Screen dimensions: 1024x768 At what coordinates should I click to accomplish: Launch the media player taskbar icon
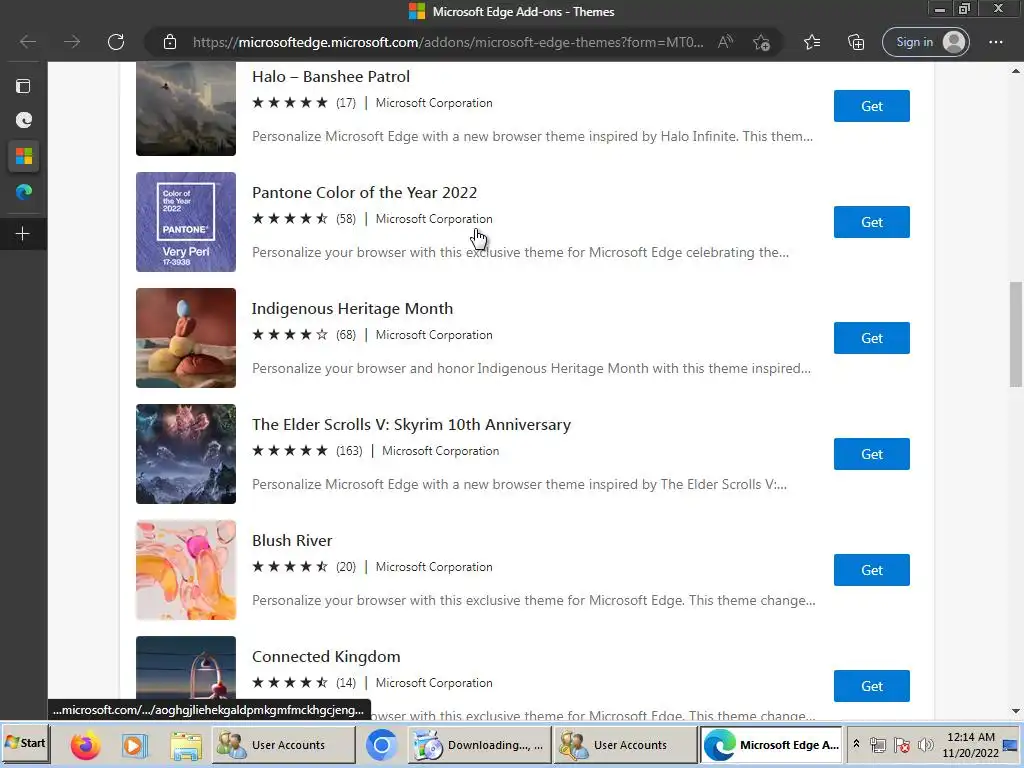(x=135, y=745)
